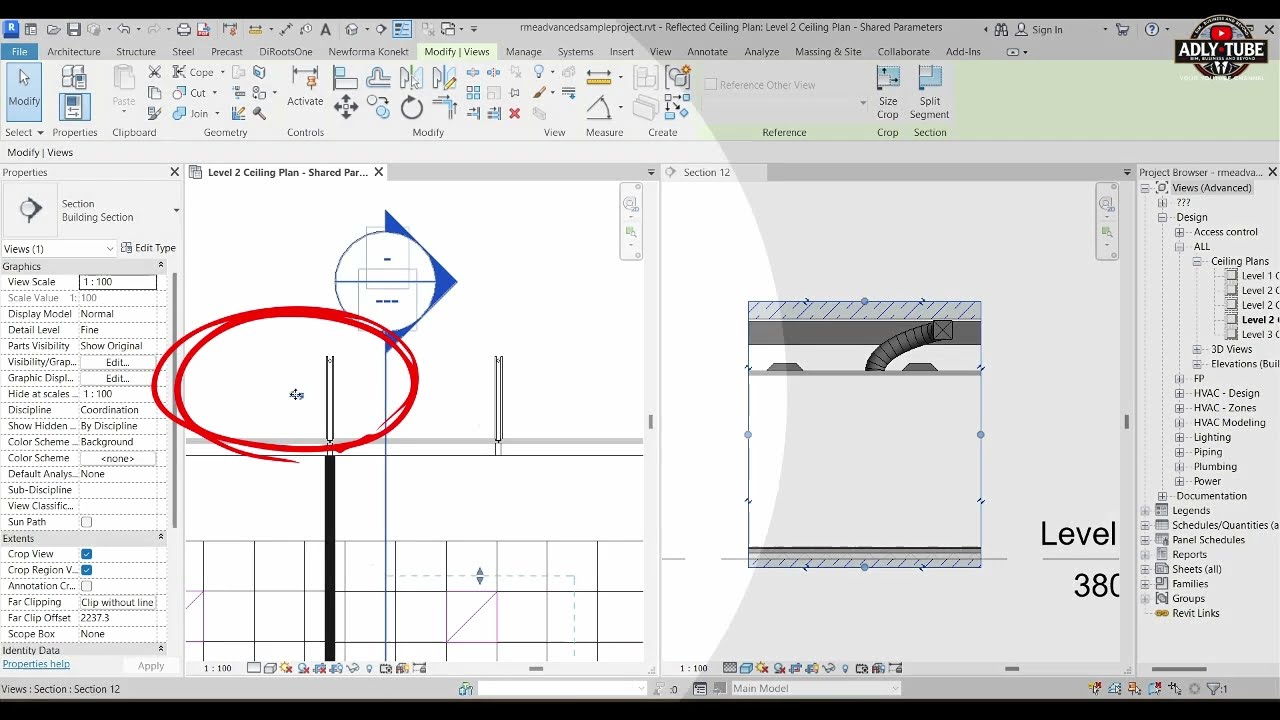The image size is (1280, 720).
Task: Select Revit Links in Project Browser
Action: click(x=1195, y=613)
